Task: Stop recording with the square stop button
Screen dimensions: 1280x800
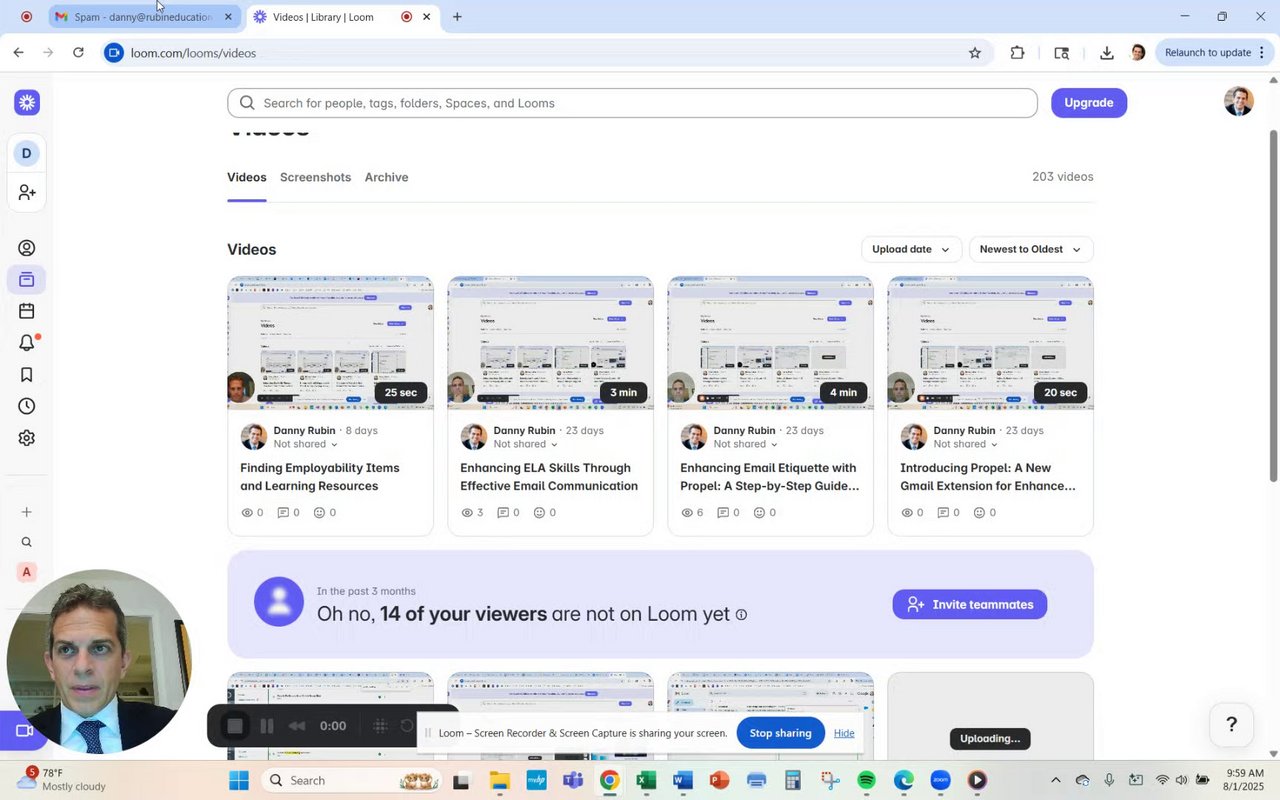Action: 235,726
